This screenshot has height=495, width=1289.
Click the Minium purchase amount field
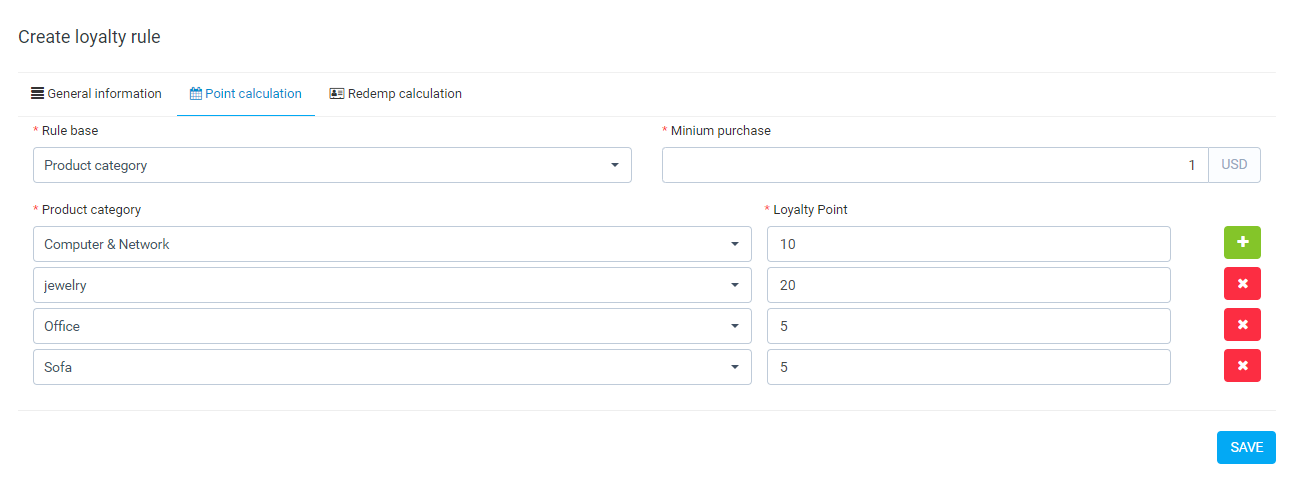(934, 166)
